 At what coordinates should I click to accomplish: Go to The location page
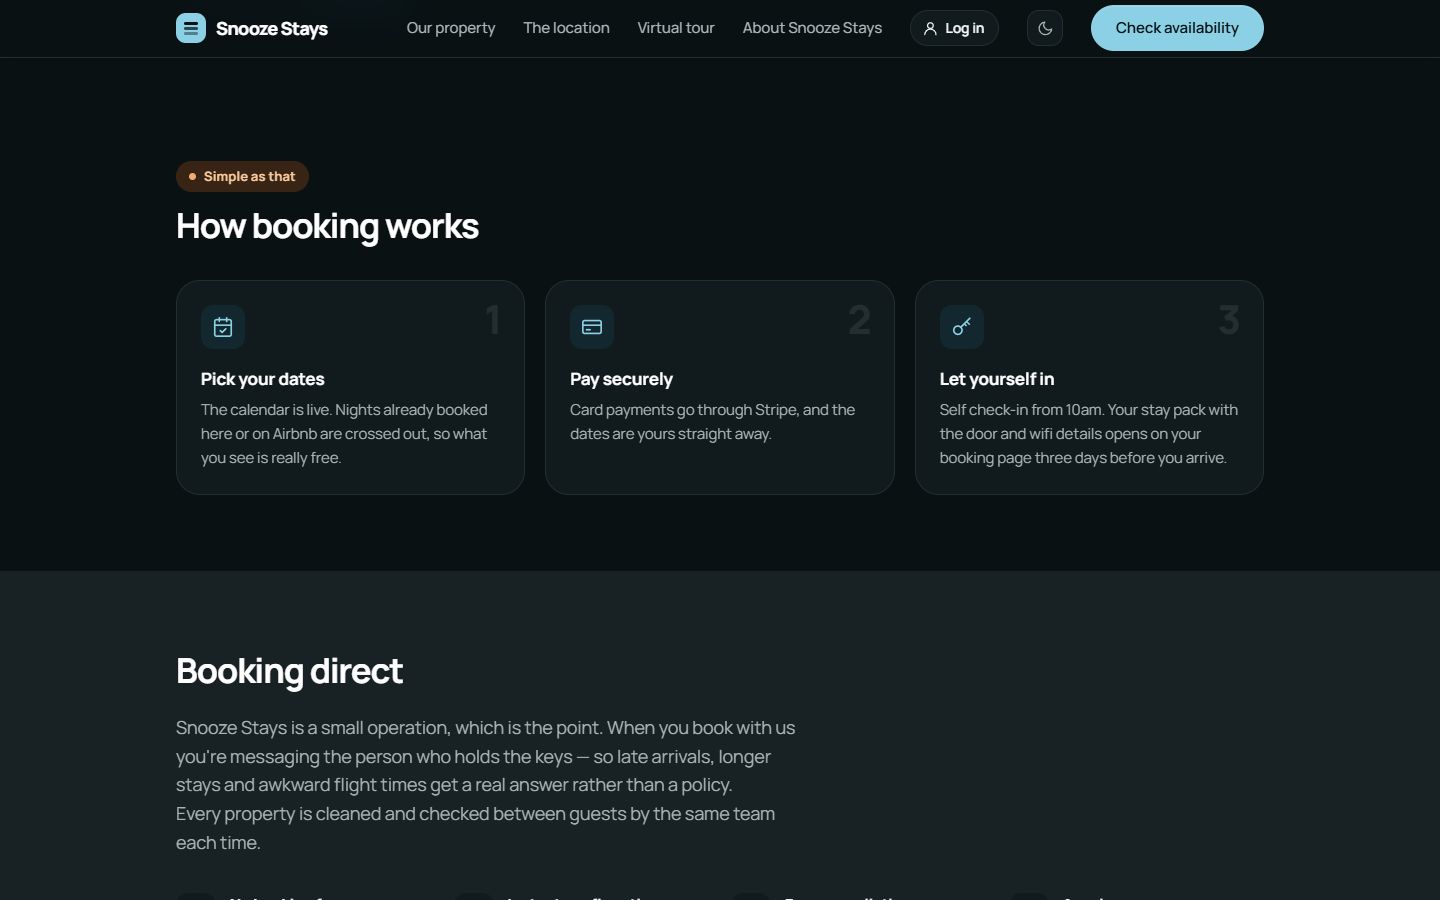click(566, 28)
